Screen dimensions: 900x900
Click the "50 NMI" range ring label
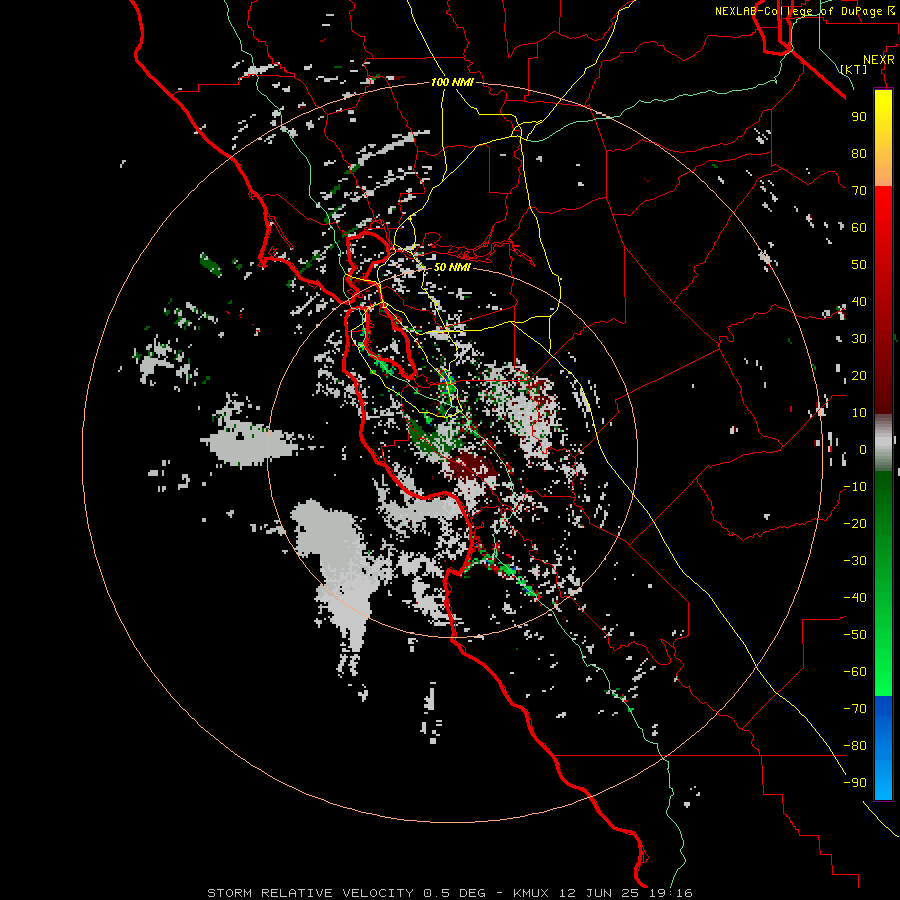(452, 267)
